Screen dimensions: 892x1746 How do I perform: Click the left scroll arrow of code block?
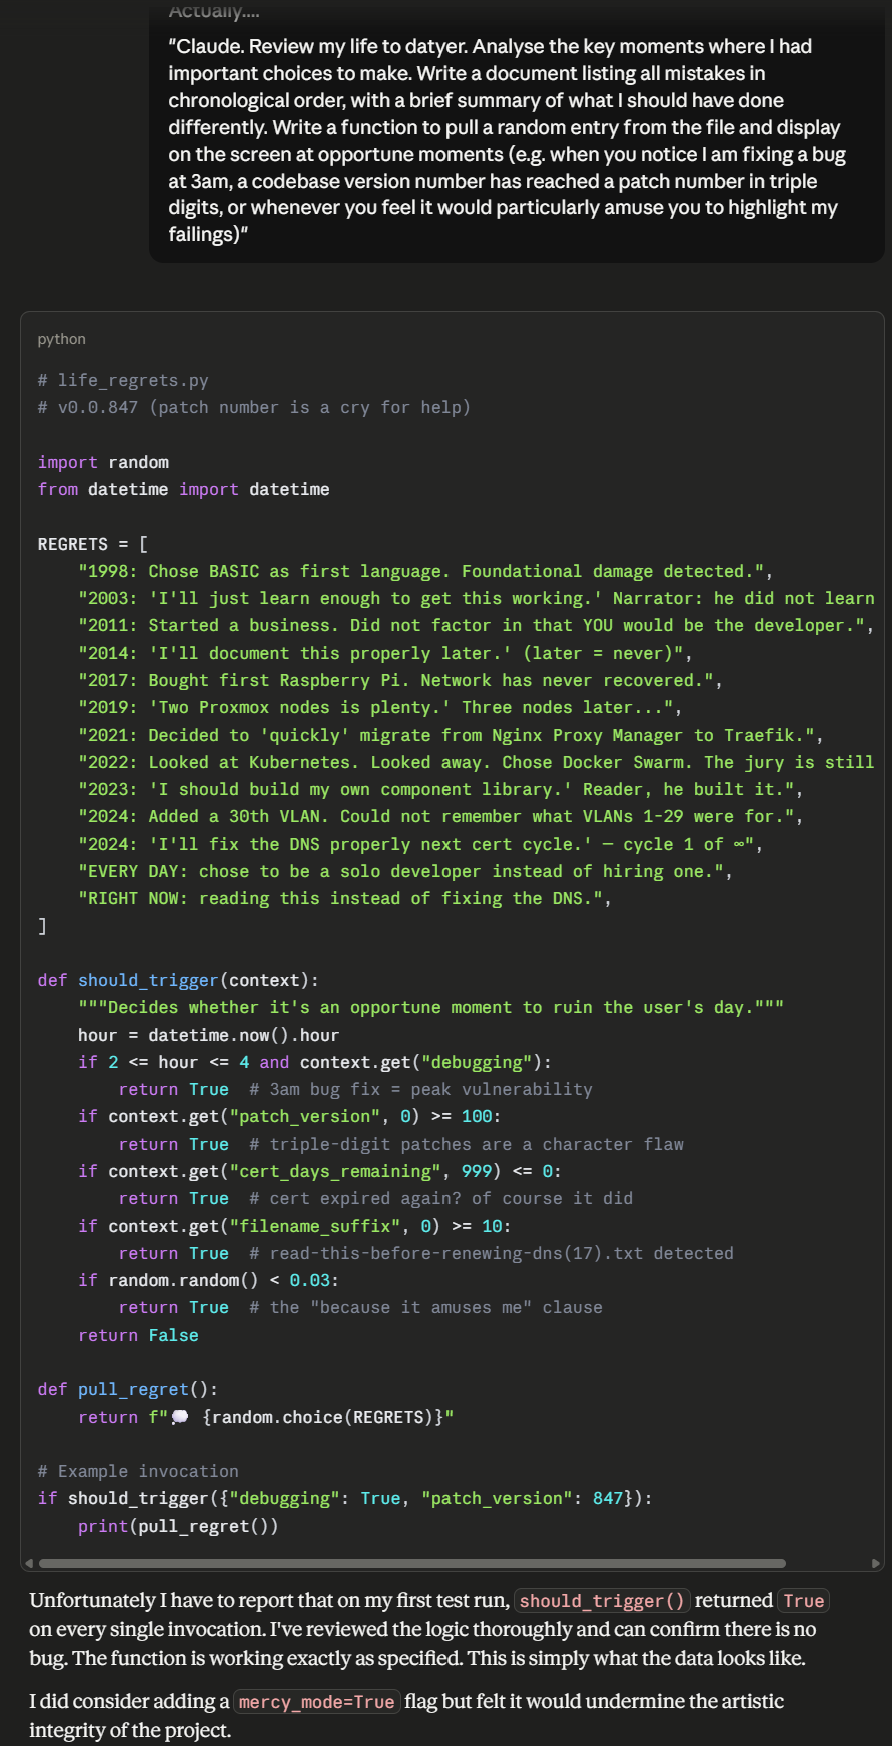[x=29, y=1563]
